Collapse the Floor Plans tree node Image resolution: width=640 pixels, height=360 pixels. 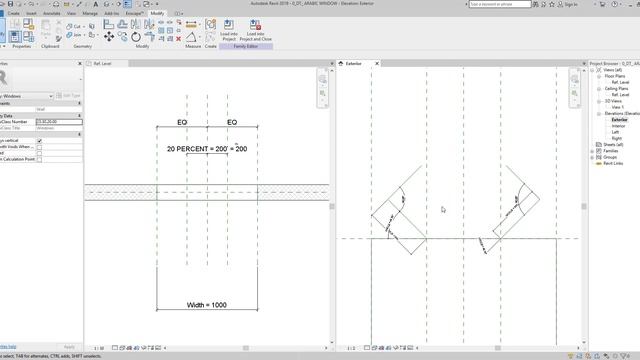pos(599,76)
